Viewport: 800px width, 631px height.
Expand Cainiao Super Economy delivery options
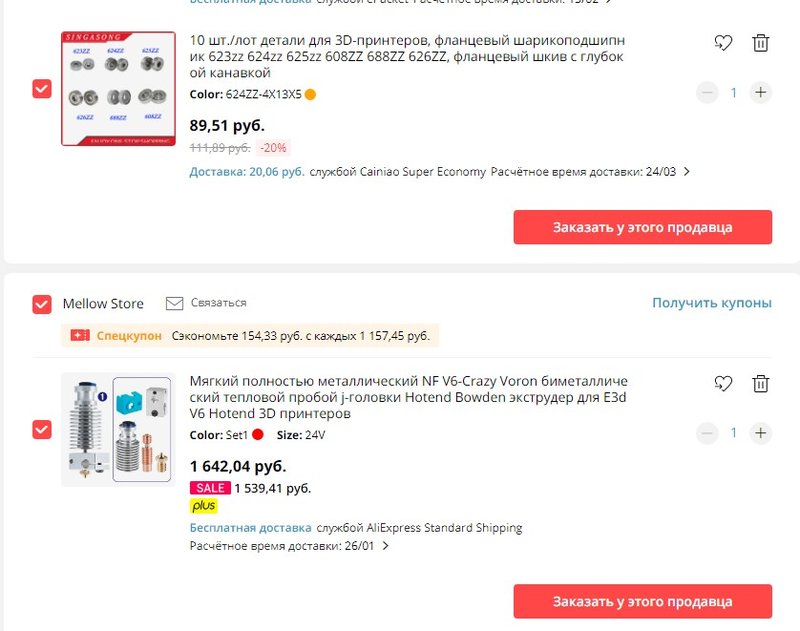pyautogui.click(x=686, y=172)
